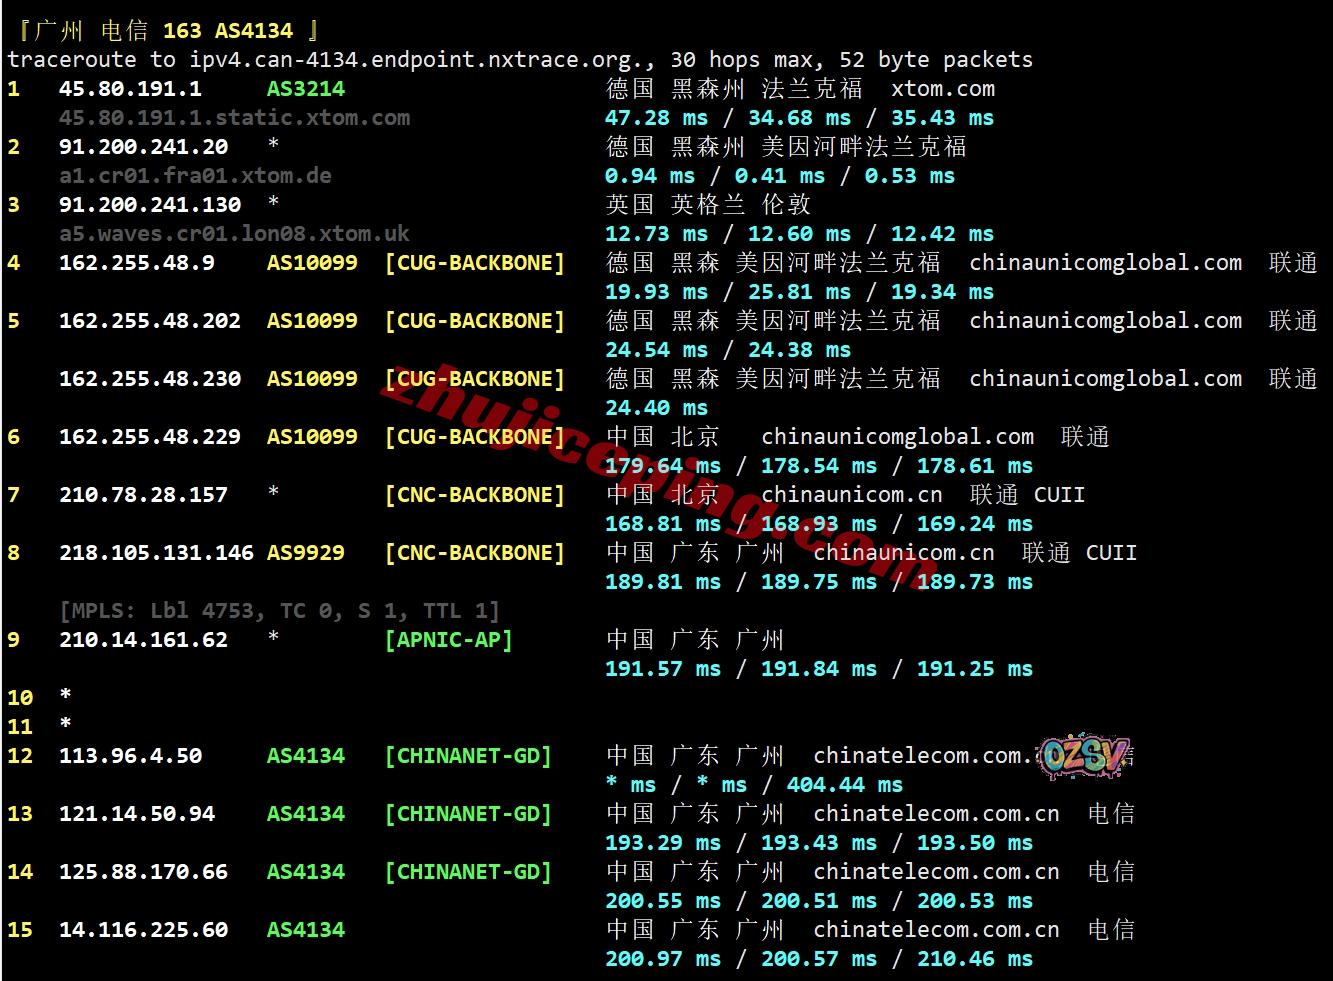
Task: Click final hop IP 14.116.225.60
Action: click(143, 930)
